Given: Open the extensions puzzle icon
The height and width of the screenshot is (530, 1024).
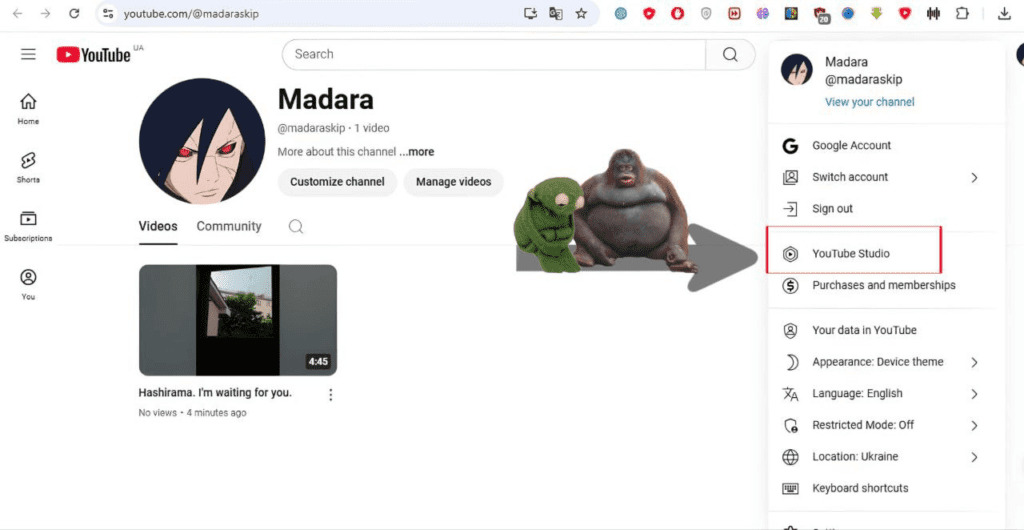Looking at the screenshot, I should [x=962, y=13].
